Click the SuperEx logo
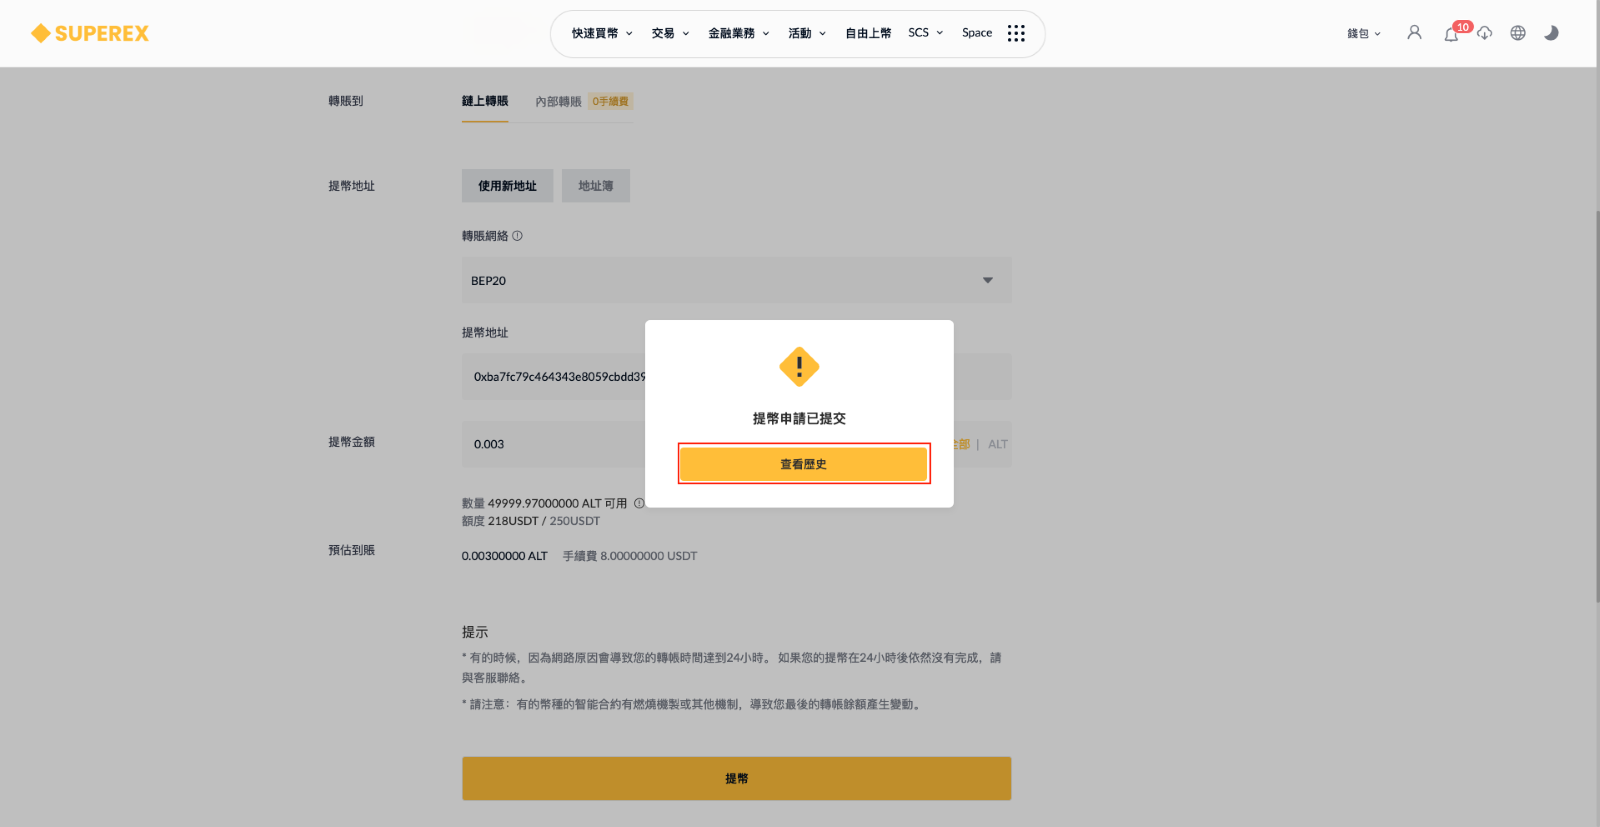 point(90,33)
